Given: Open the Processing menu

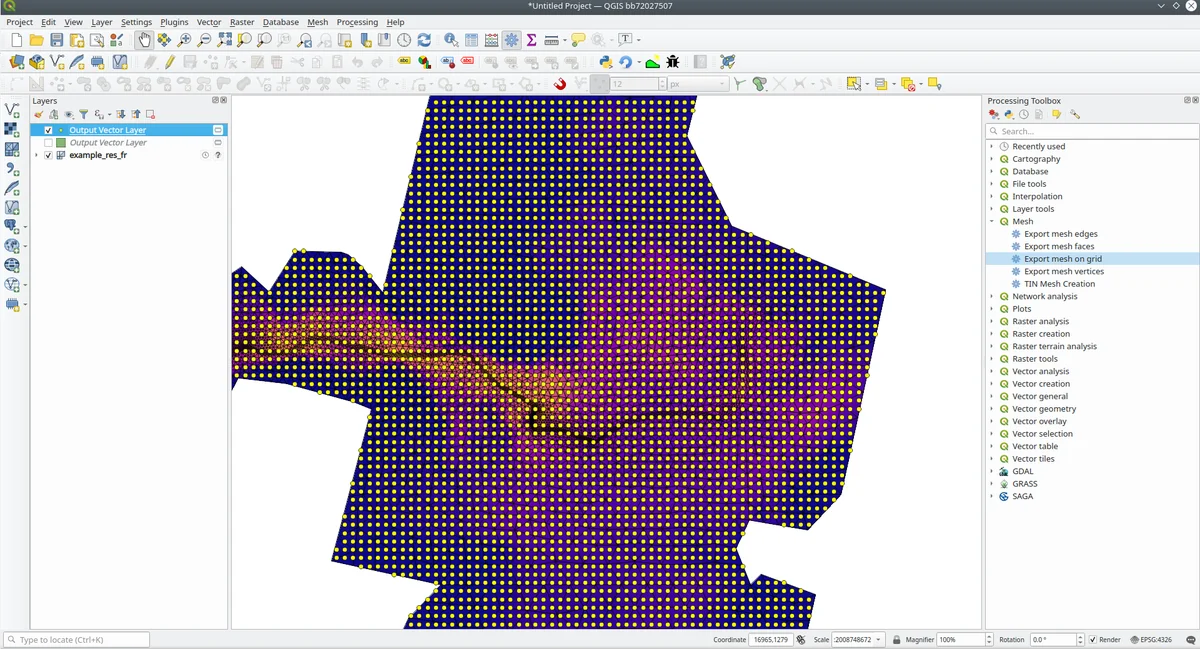Looking at the screenshot, I should click(x=357, y=22).
